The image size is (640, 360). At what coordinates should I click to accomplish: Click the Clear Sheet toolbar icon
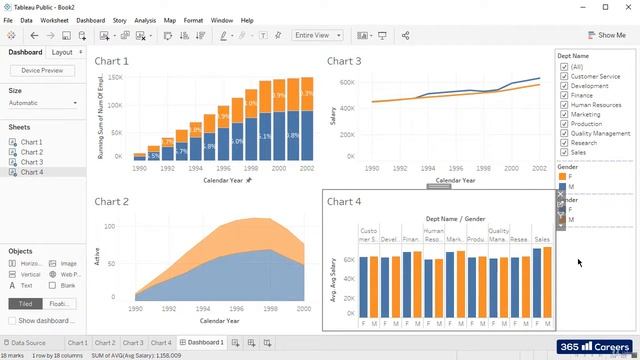[x=140, y=36]
